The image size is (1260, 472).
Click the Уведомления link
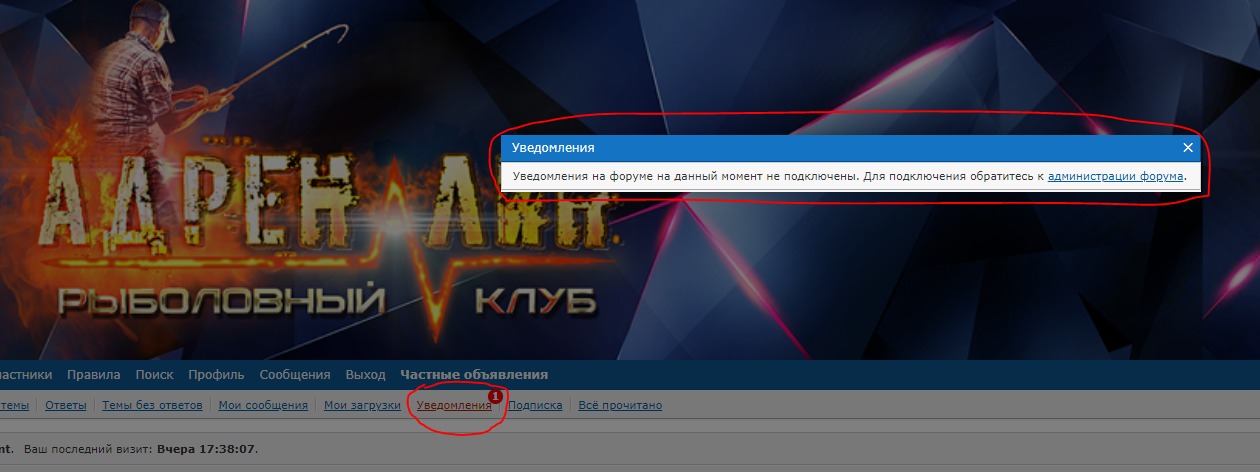pyautogui.click(x=454, y=405)
